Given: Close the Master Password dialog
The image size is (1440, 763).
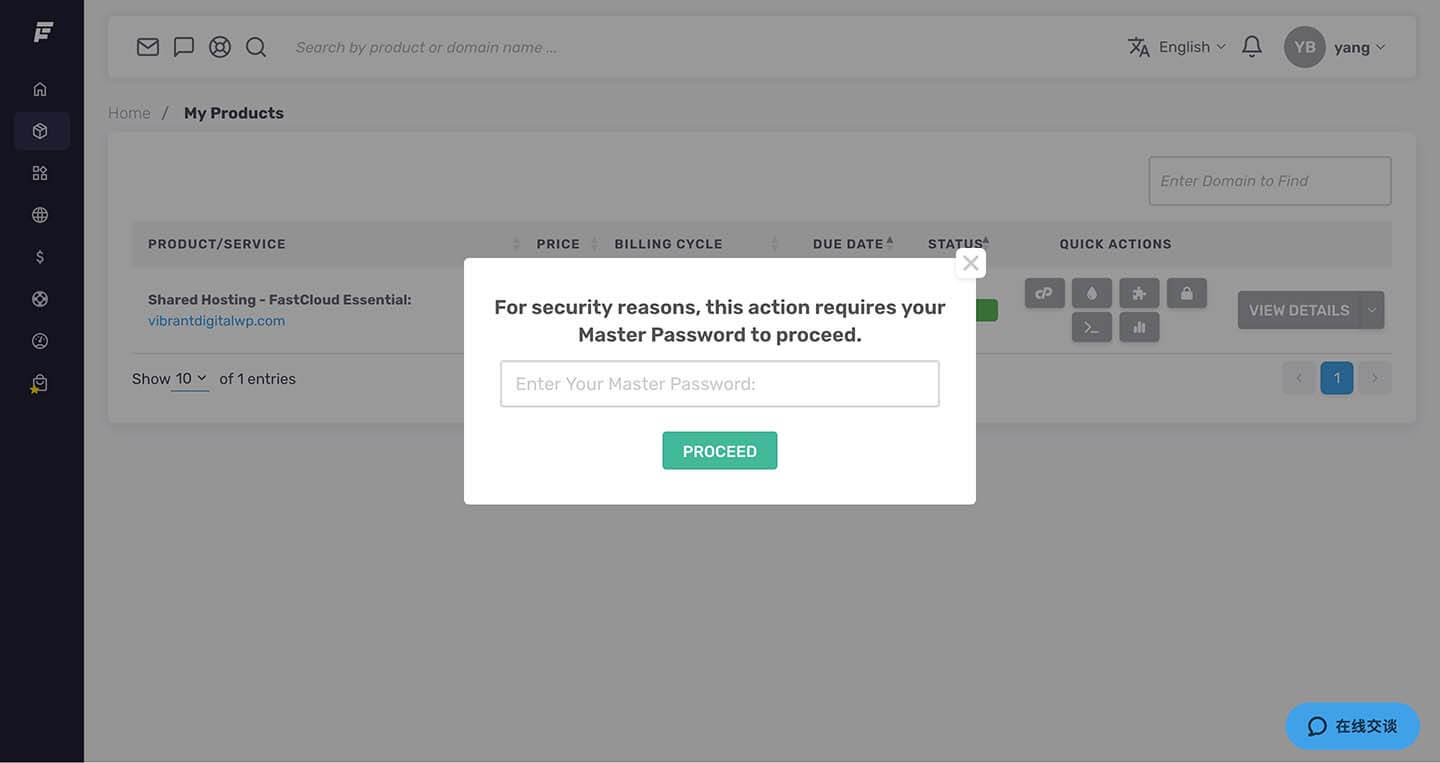Looking at the screenshot, I should pos(970,263).
